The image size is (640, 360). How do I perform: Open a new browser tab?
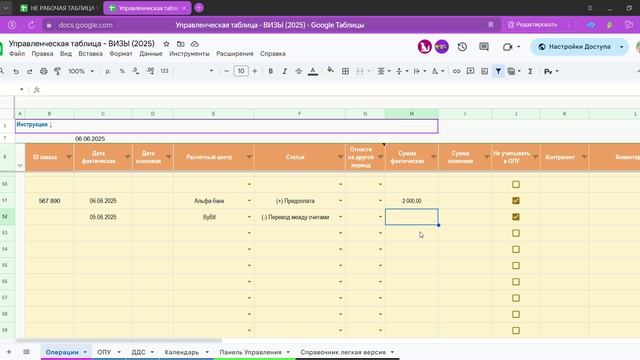199,8
